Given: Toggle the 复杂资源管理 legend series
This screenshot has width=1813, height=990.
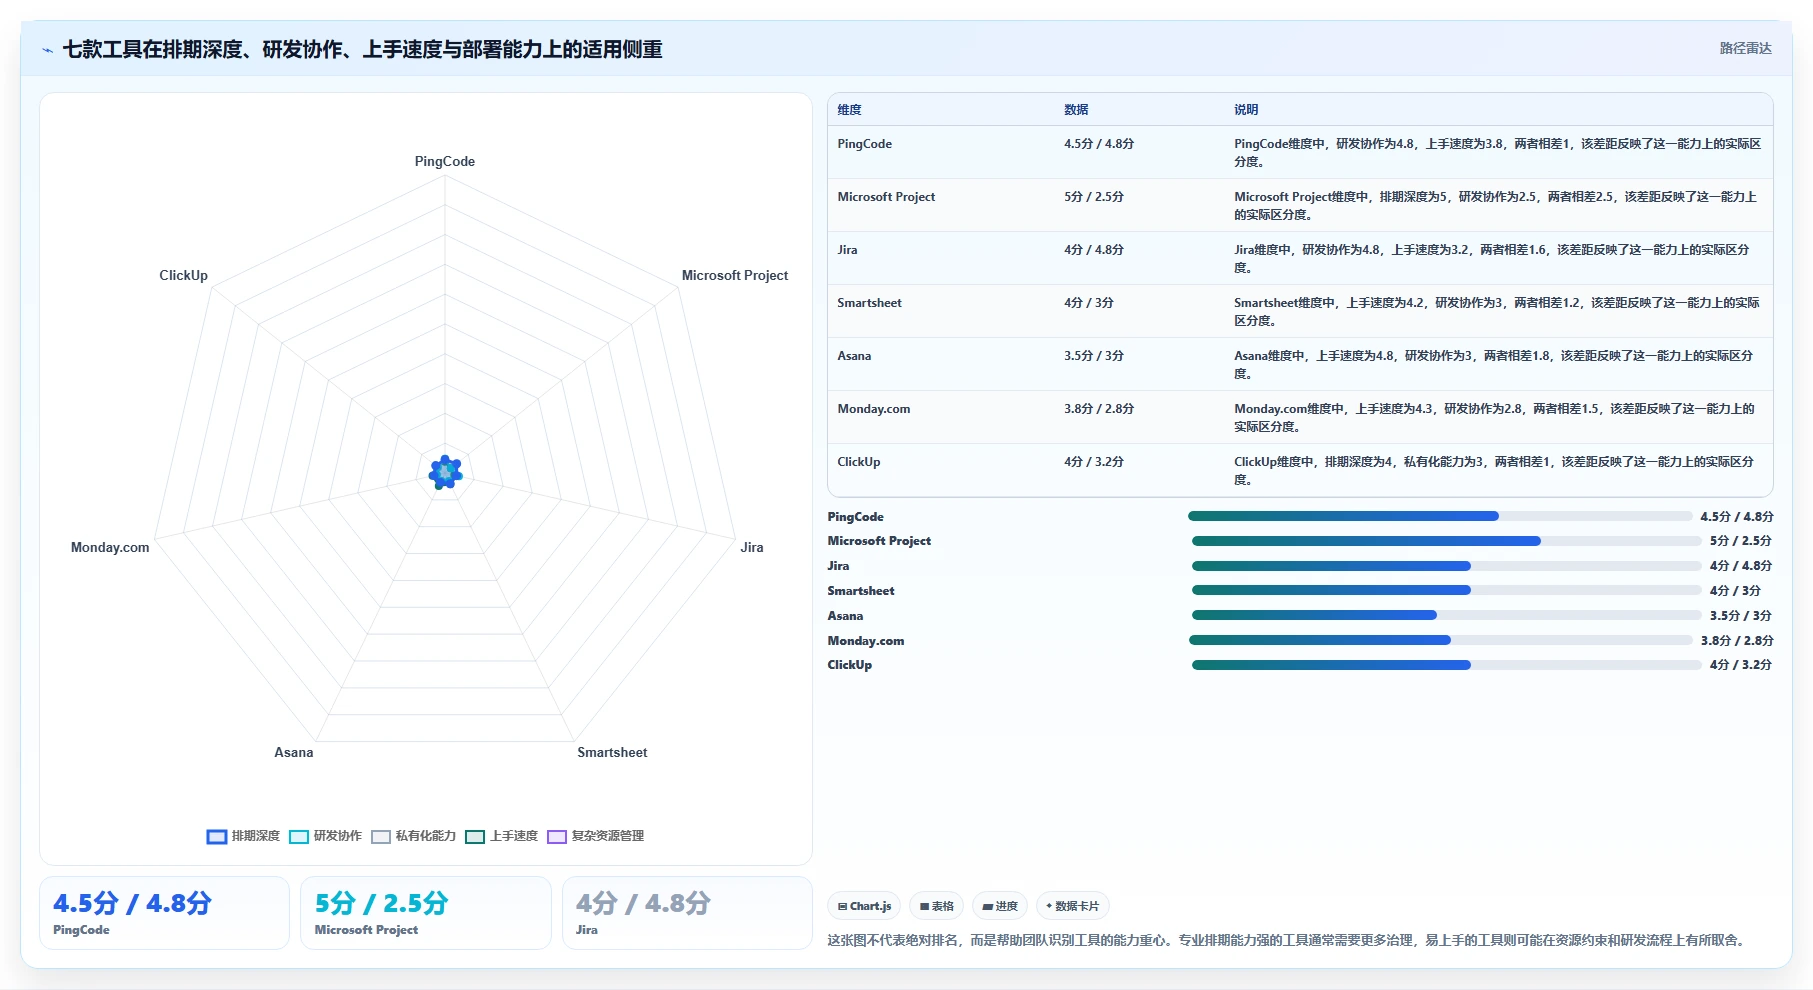Looking at the screenshot, I should [595, 836].
